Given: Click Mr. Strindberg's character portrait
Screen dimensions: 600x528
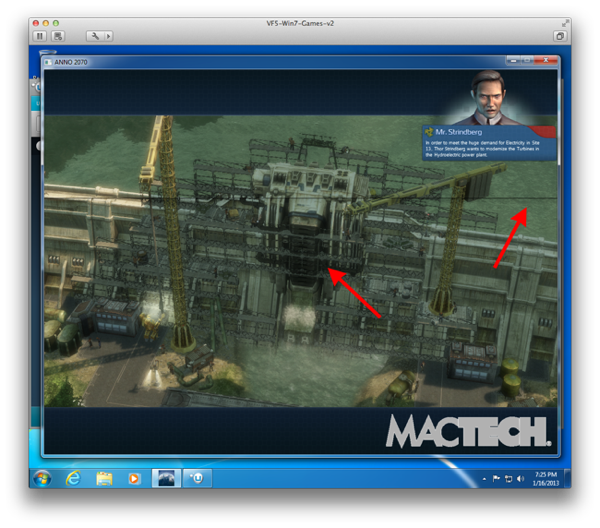Looking at the screenshot, I should tap(490, 101).
